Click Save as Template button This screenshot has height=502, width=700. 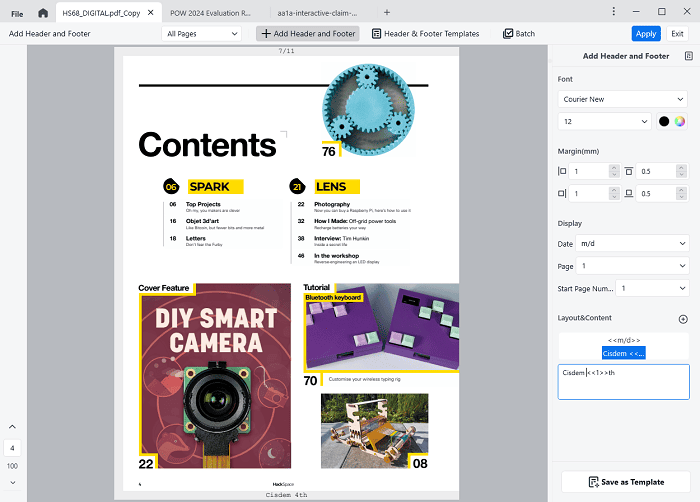[623, 482]
